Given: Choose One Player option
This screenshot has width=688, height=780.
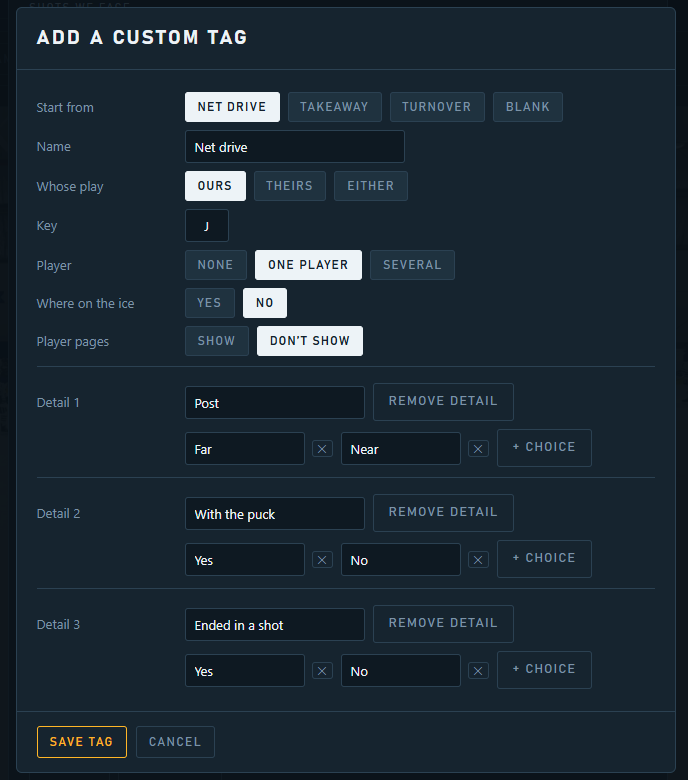Looking at the screenshot, I should (x=308, y=265).
